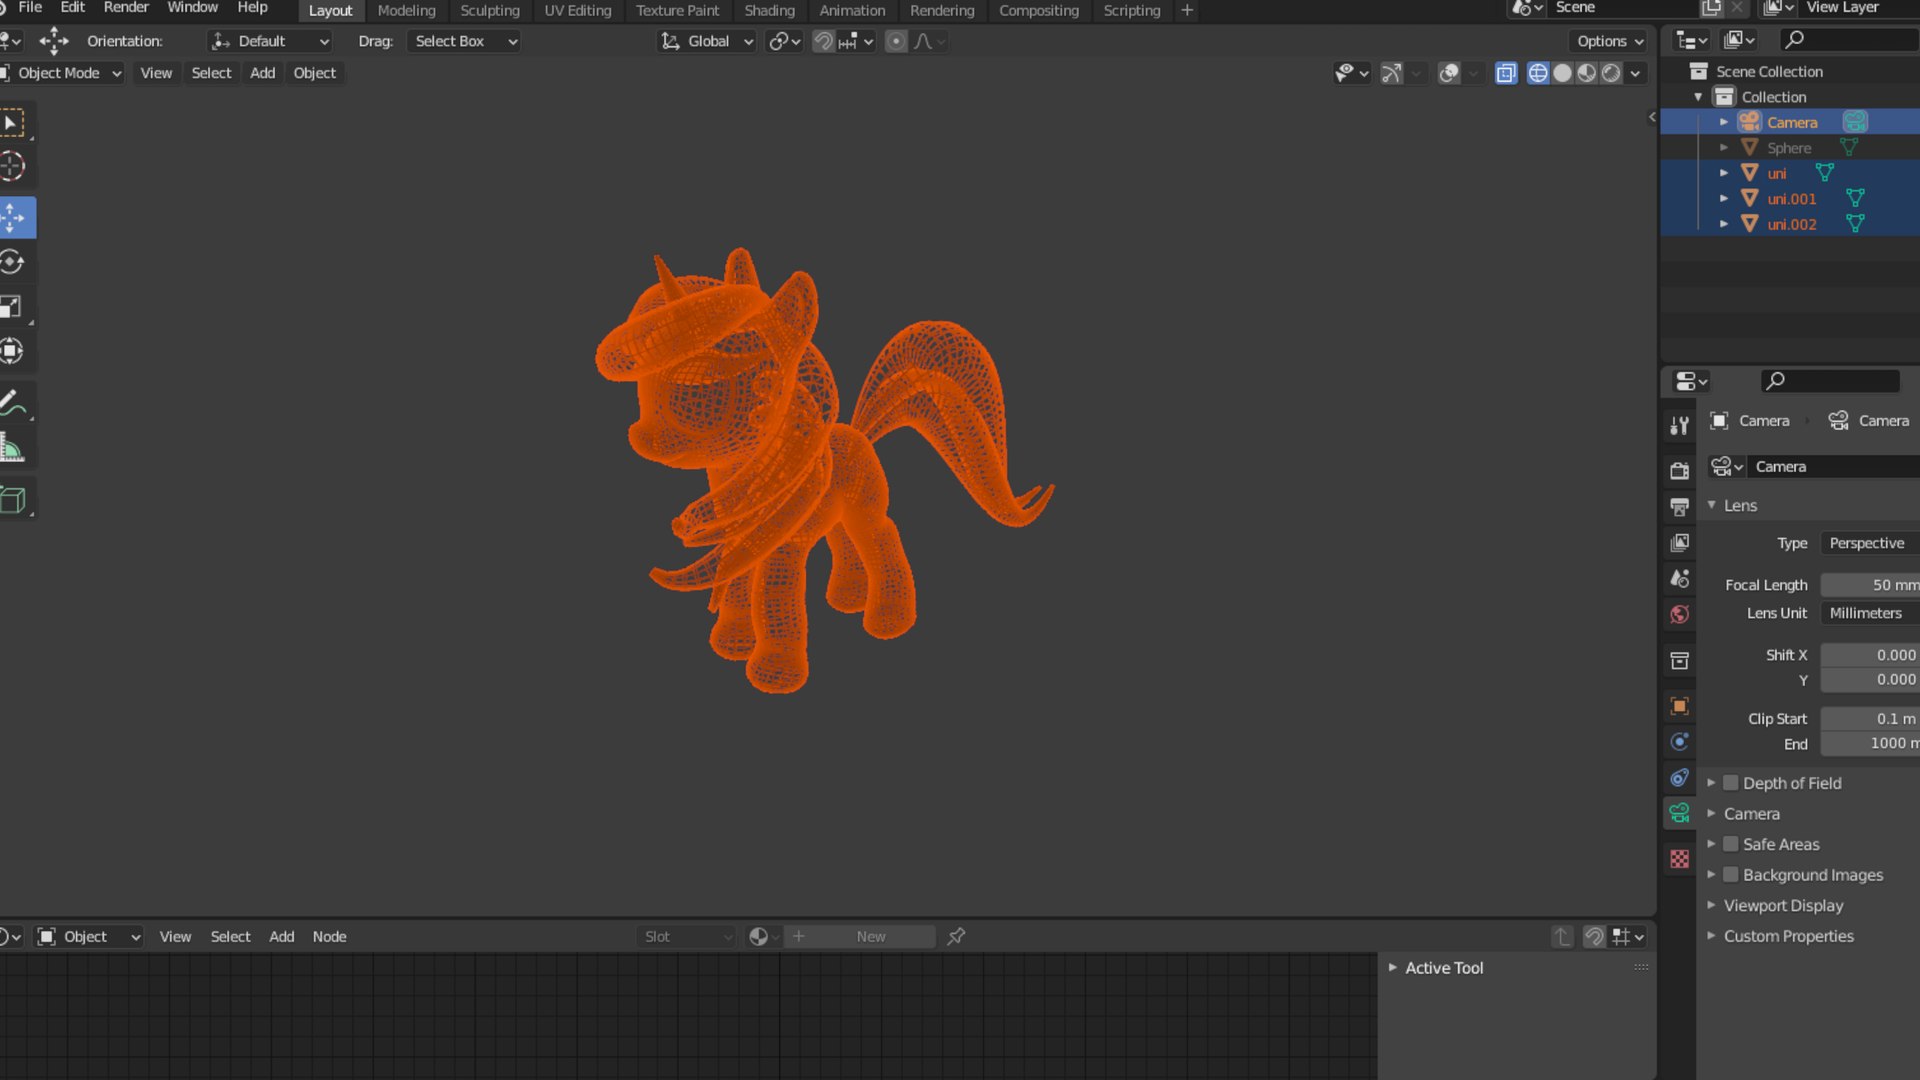Screen dimensions: 1920x1080
Task: Toggle viewport overlays
Action: pyautogui.click(x=1449, y=73)
